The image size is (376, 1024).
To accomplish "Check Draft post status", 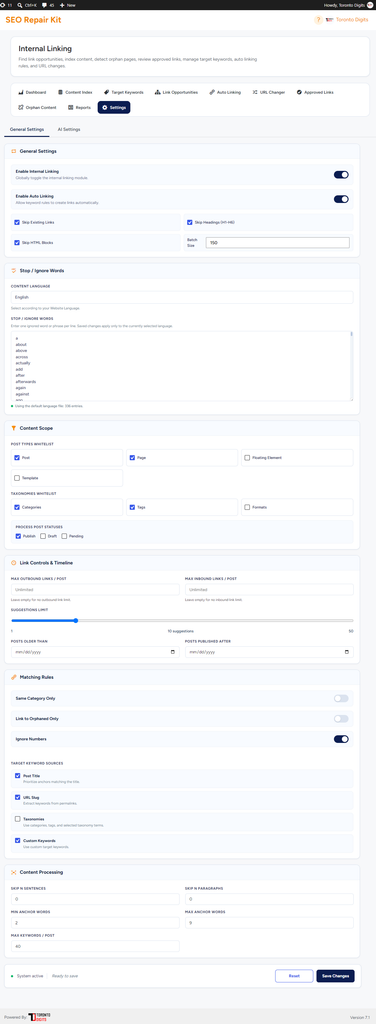I will [x=42, y=536].
